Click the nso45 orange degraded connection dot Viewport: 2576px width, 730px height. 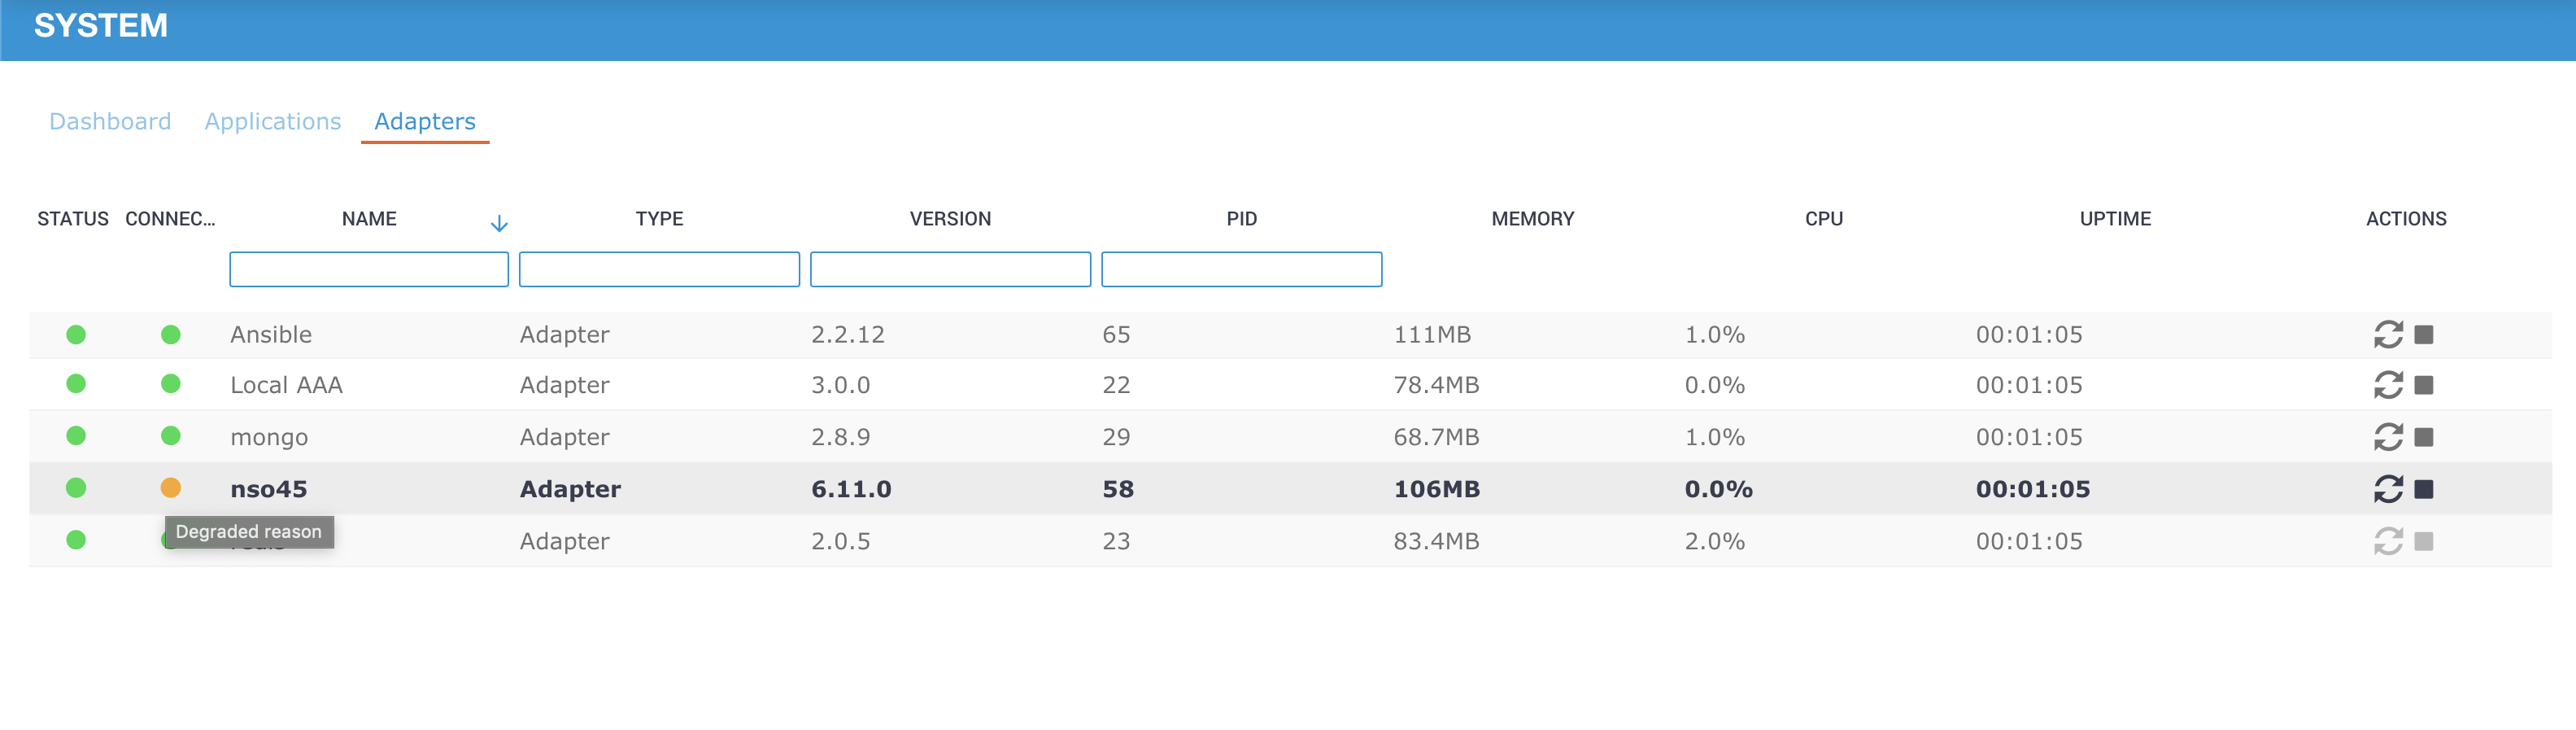click(x=171, y=488)
